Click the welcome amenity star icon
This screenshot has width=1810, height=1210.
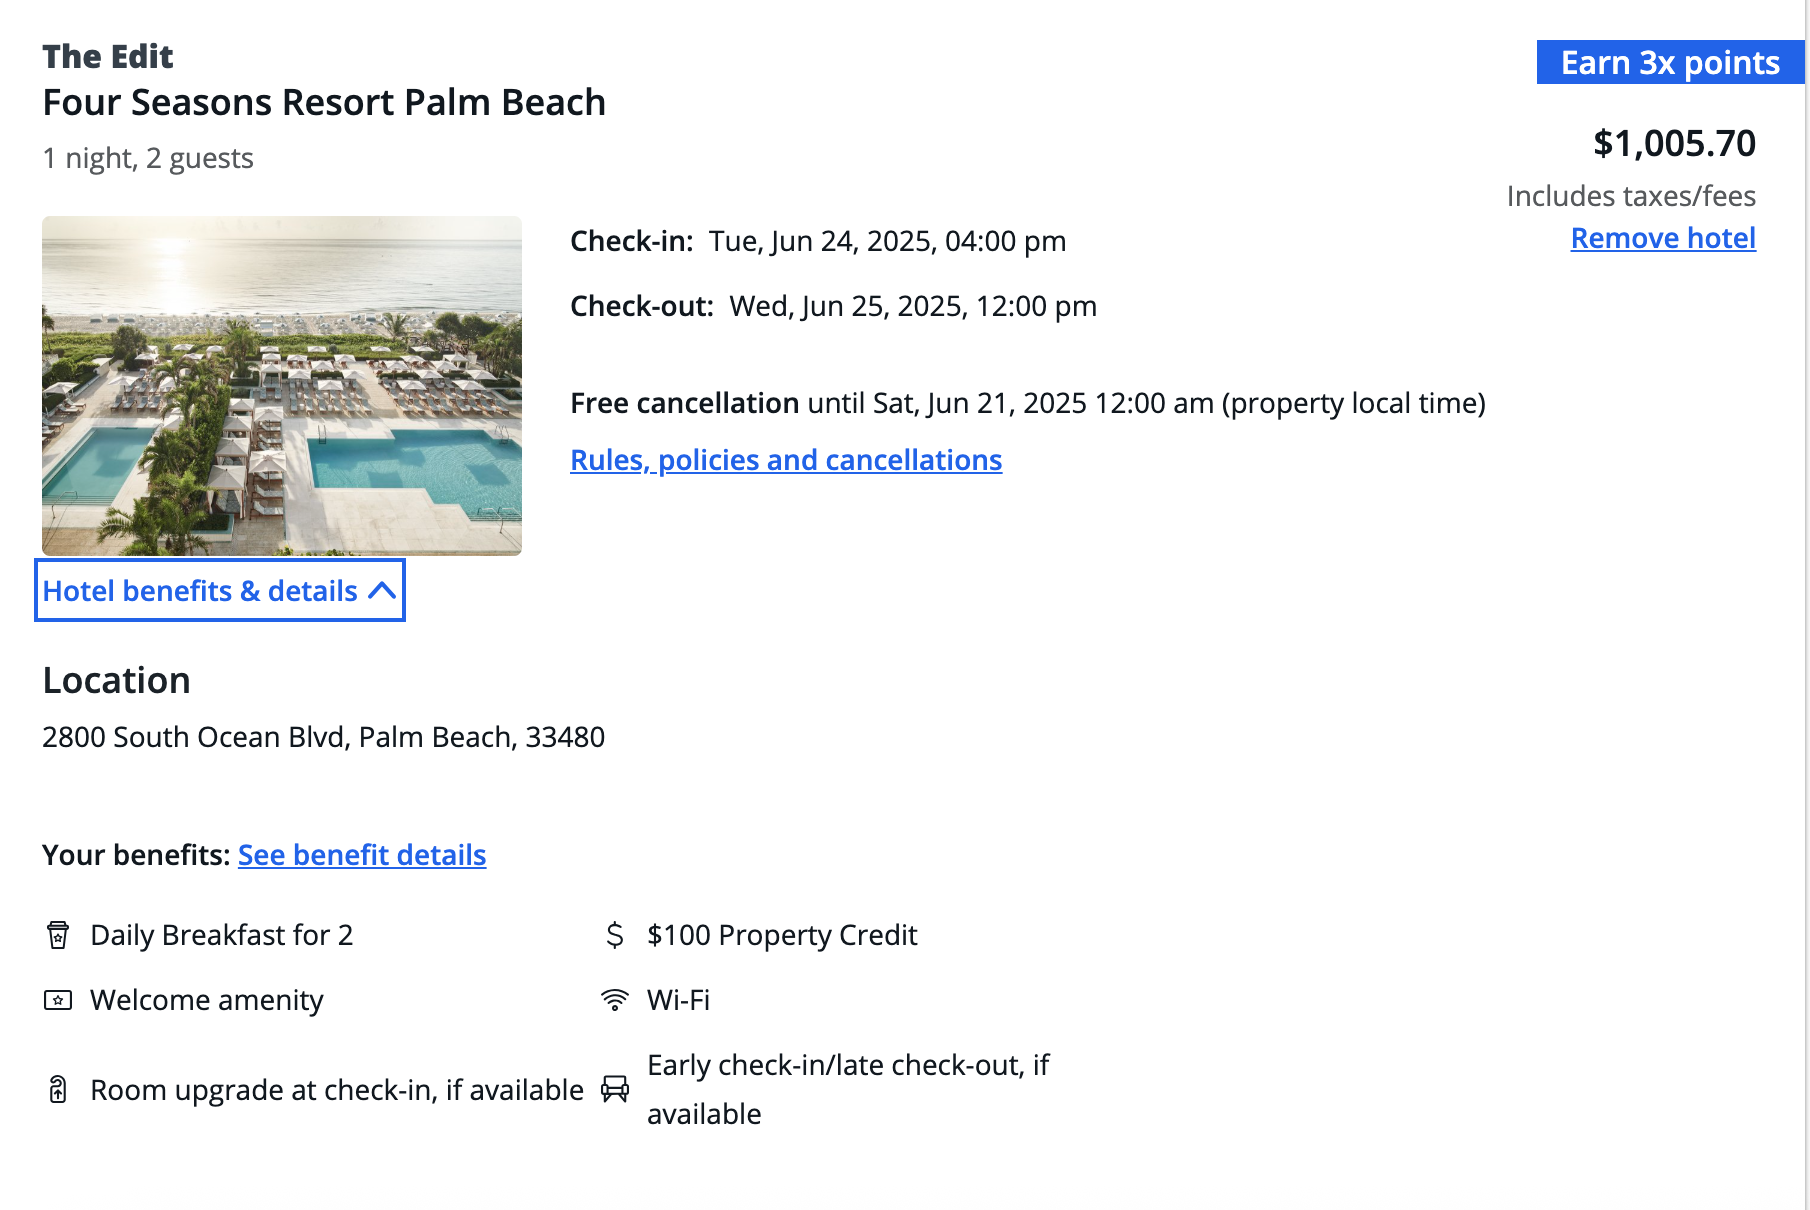(58, 1000)
